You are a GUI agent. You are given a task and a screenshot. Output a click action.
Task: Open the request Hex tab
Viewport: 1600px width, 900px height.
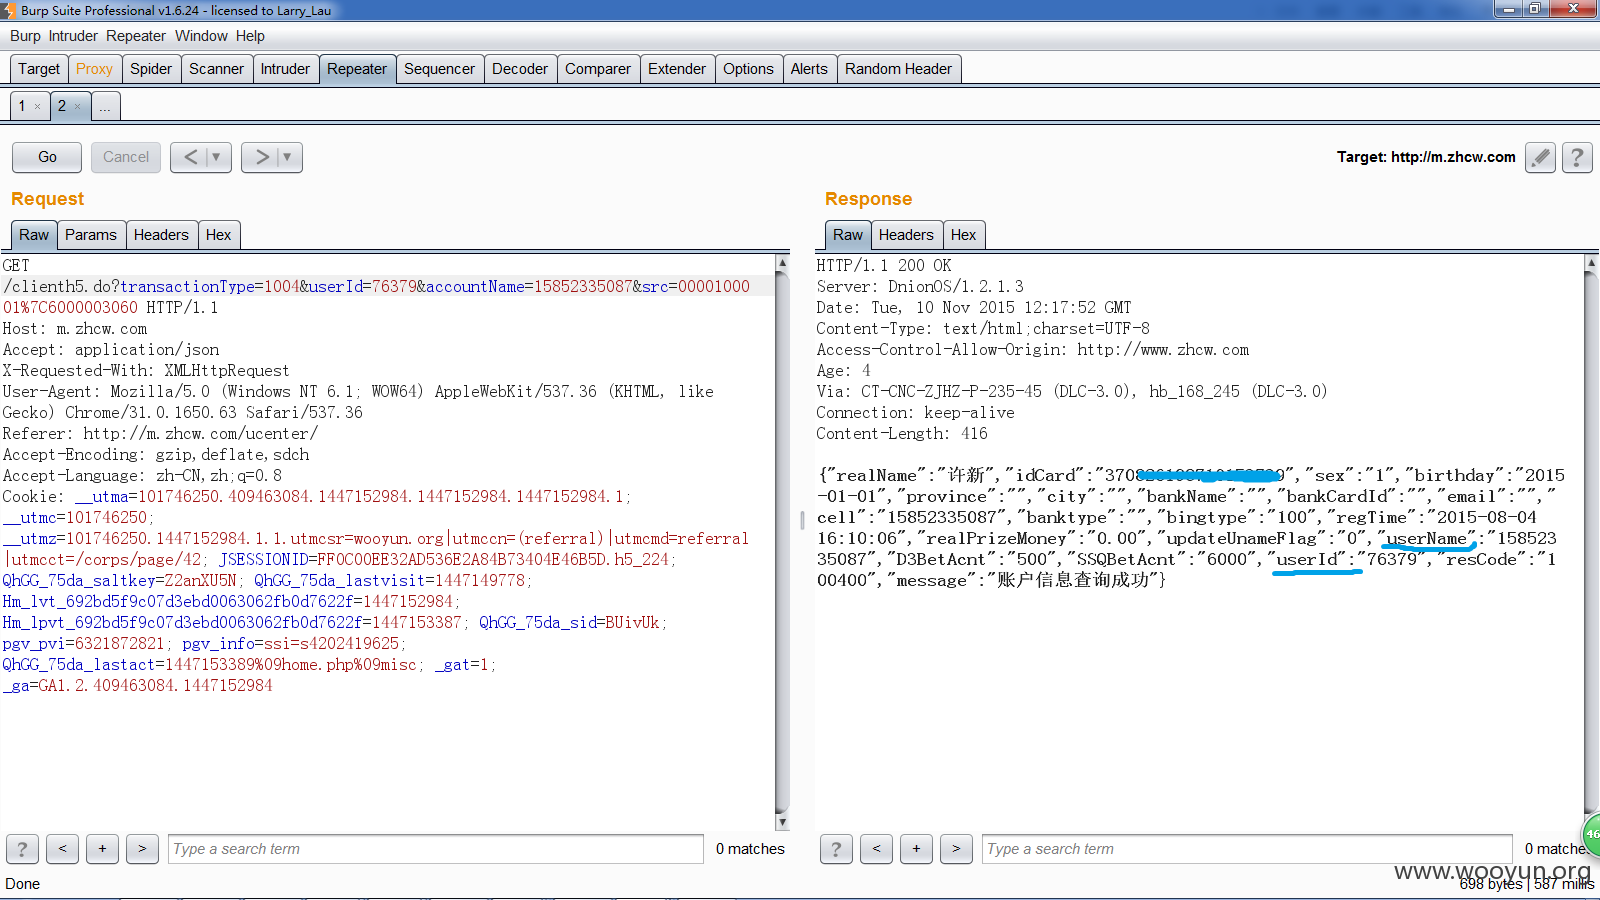point(218,235)
